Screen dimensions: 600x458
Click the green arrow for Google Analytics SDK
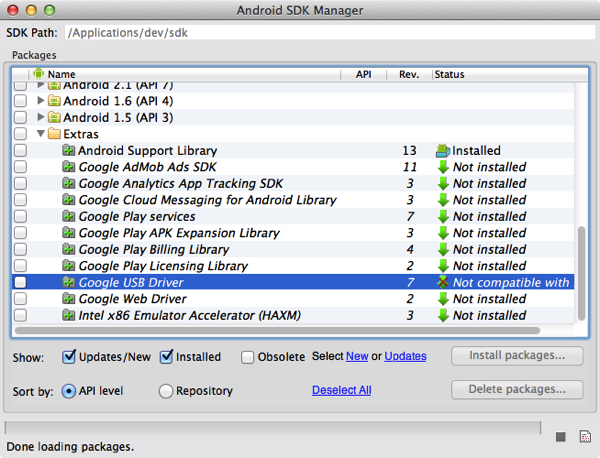pos(443,183)
